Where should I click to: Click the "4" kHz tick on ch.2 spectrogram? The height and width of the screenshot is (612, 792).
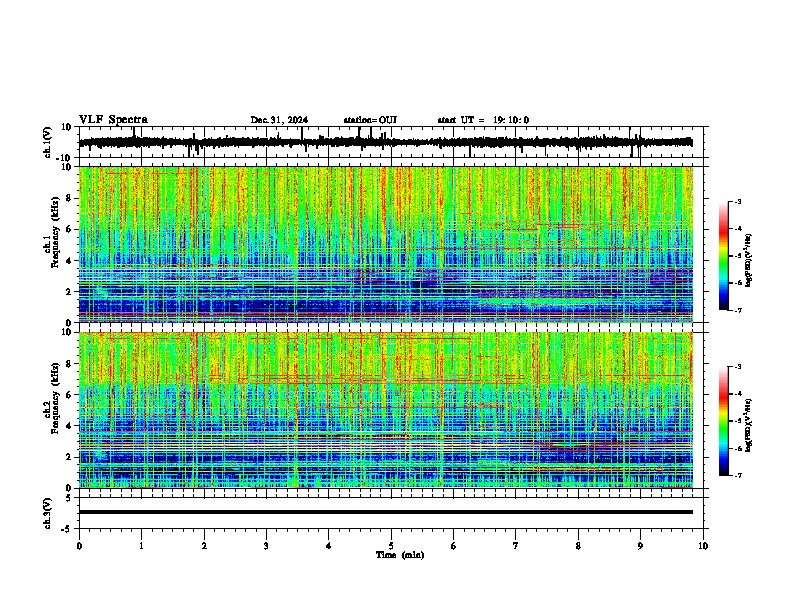click(70, 426)
